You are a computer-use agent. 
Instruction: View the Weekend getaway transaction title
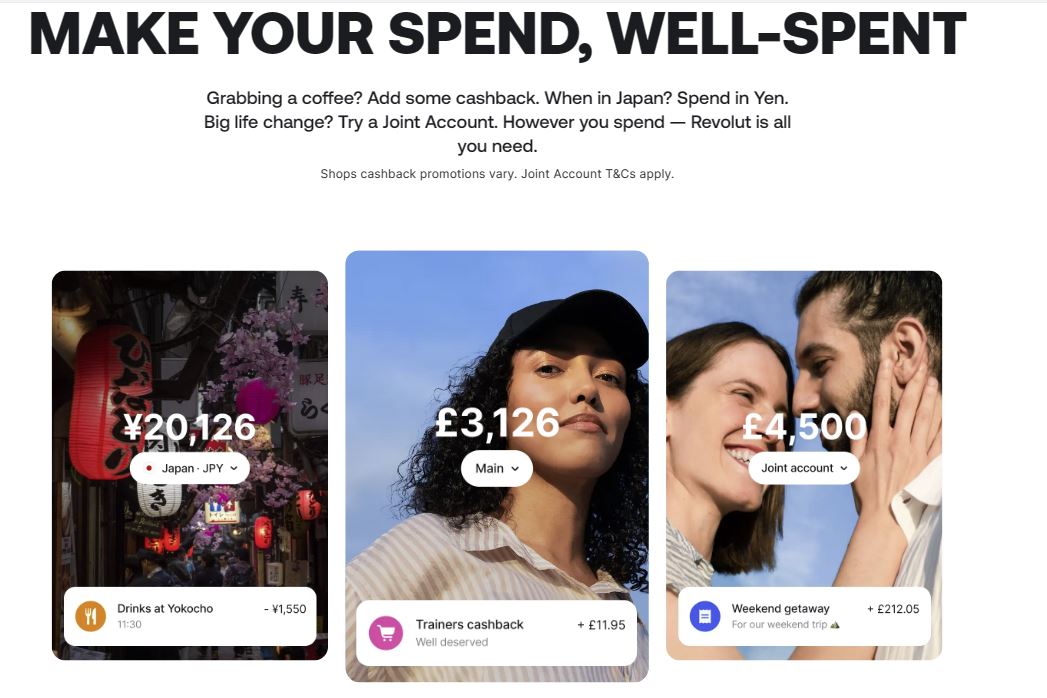780,608
